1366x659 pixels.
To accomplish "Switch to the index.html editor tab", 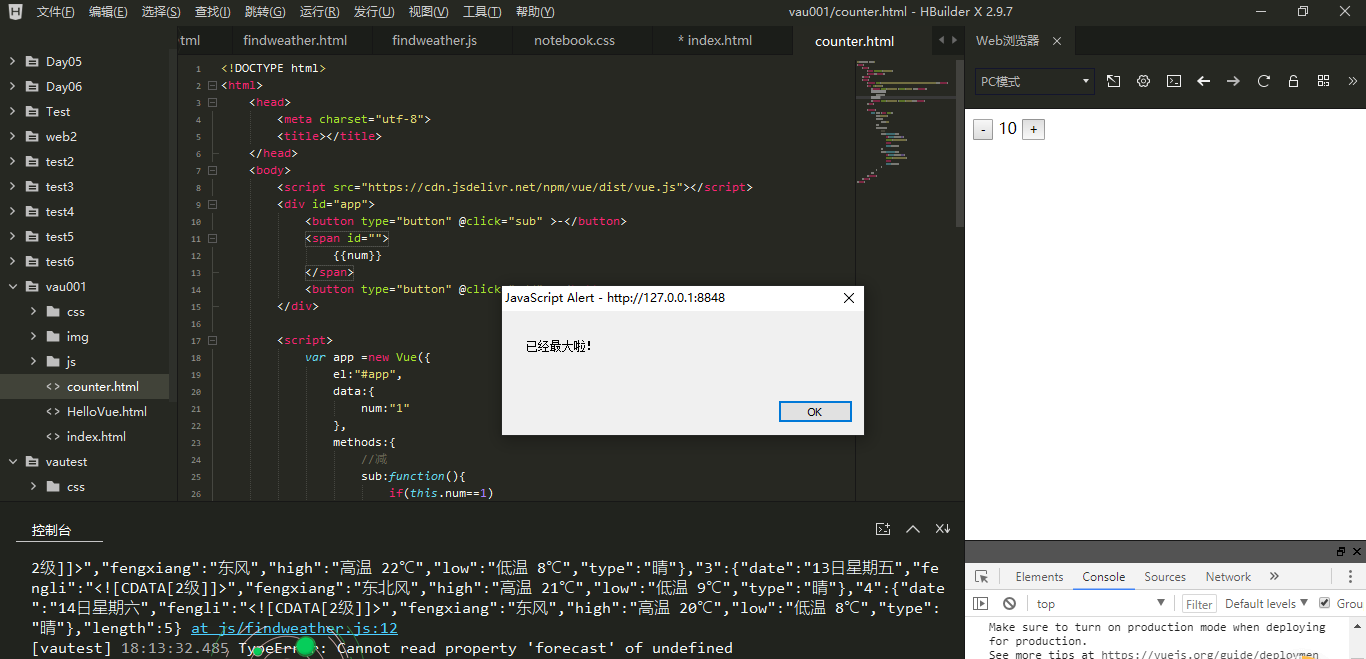I will coord(715,40).
